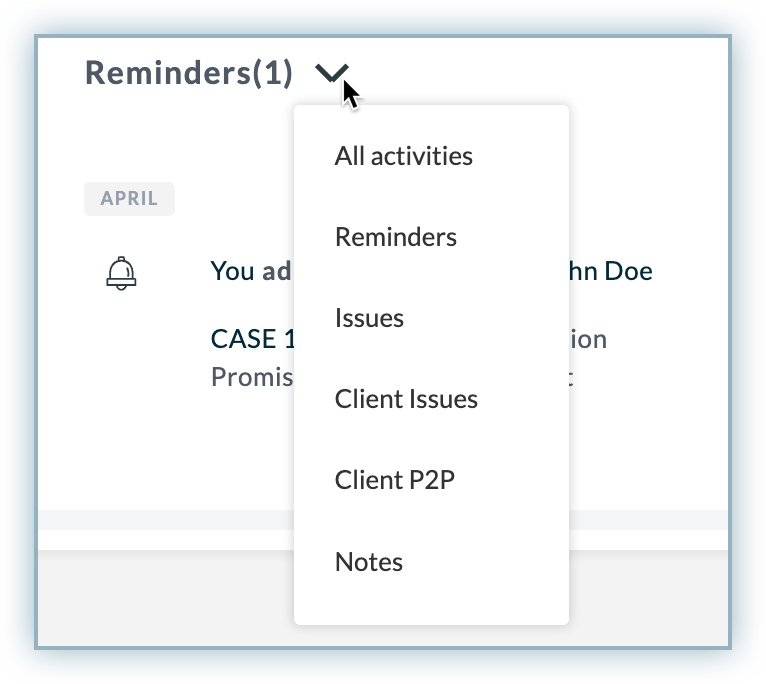Click the 'You ad…' reminder entry text
Viewport: 766px width, 684px height.
[251, 271]
